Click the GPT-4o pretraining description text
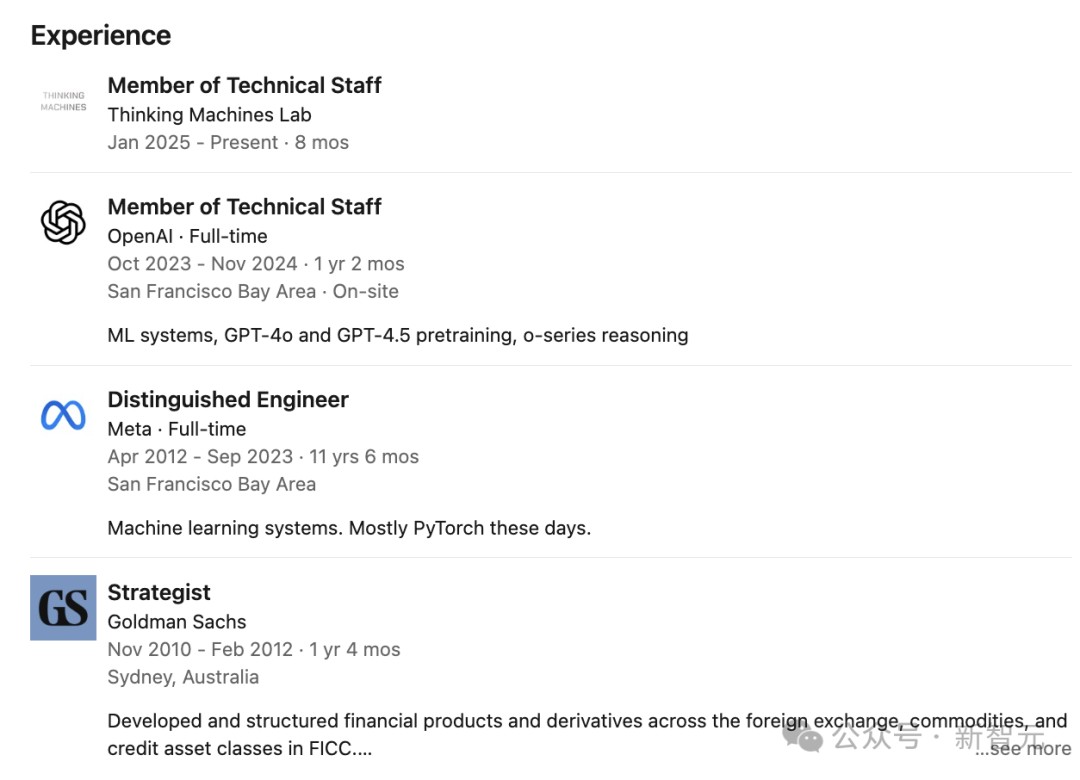Image resolution: width=1080 pixels, height=780 pixels. (397, 335)
